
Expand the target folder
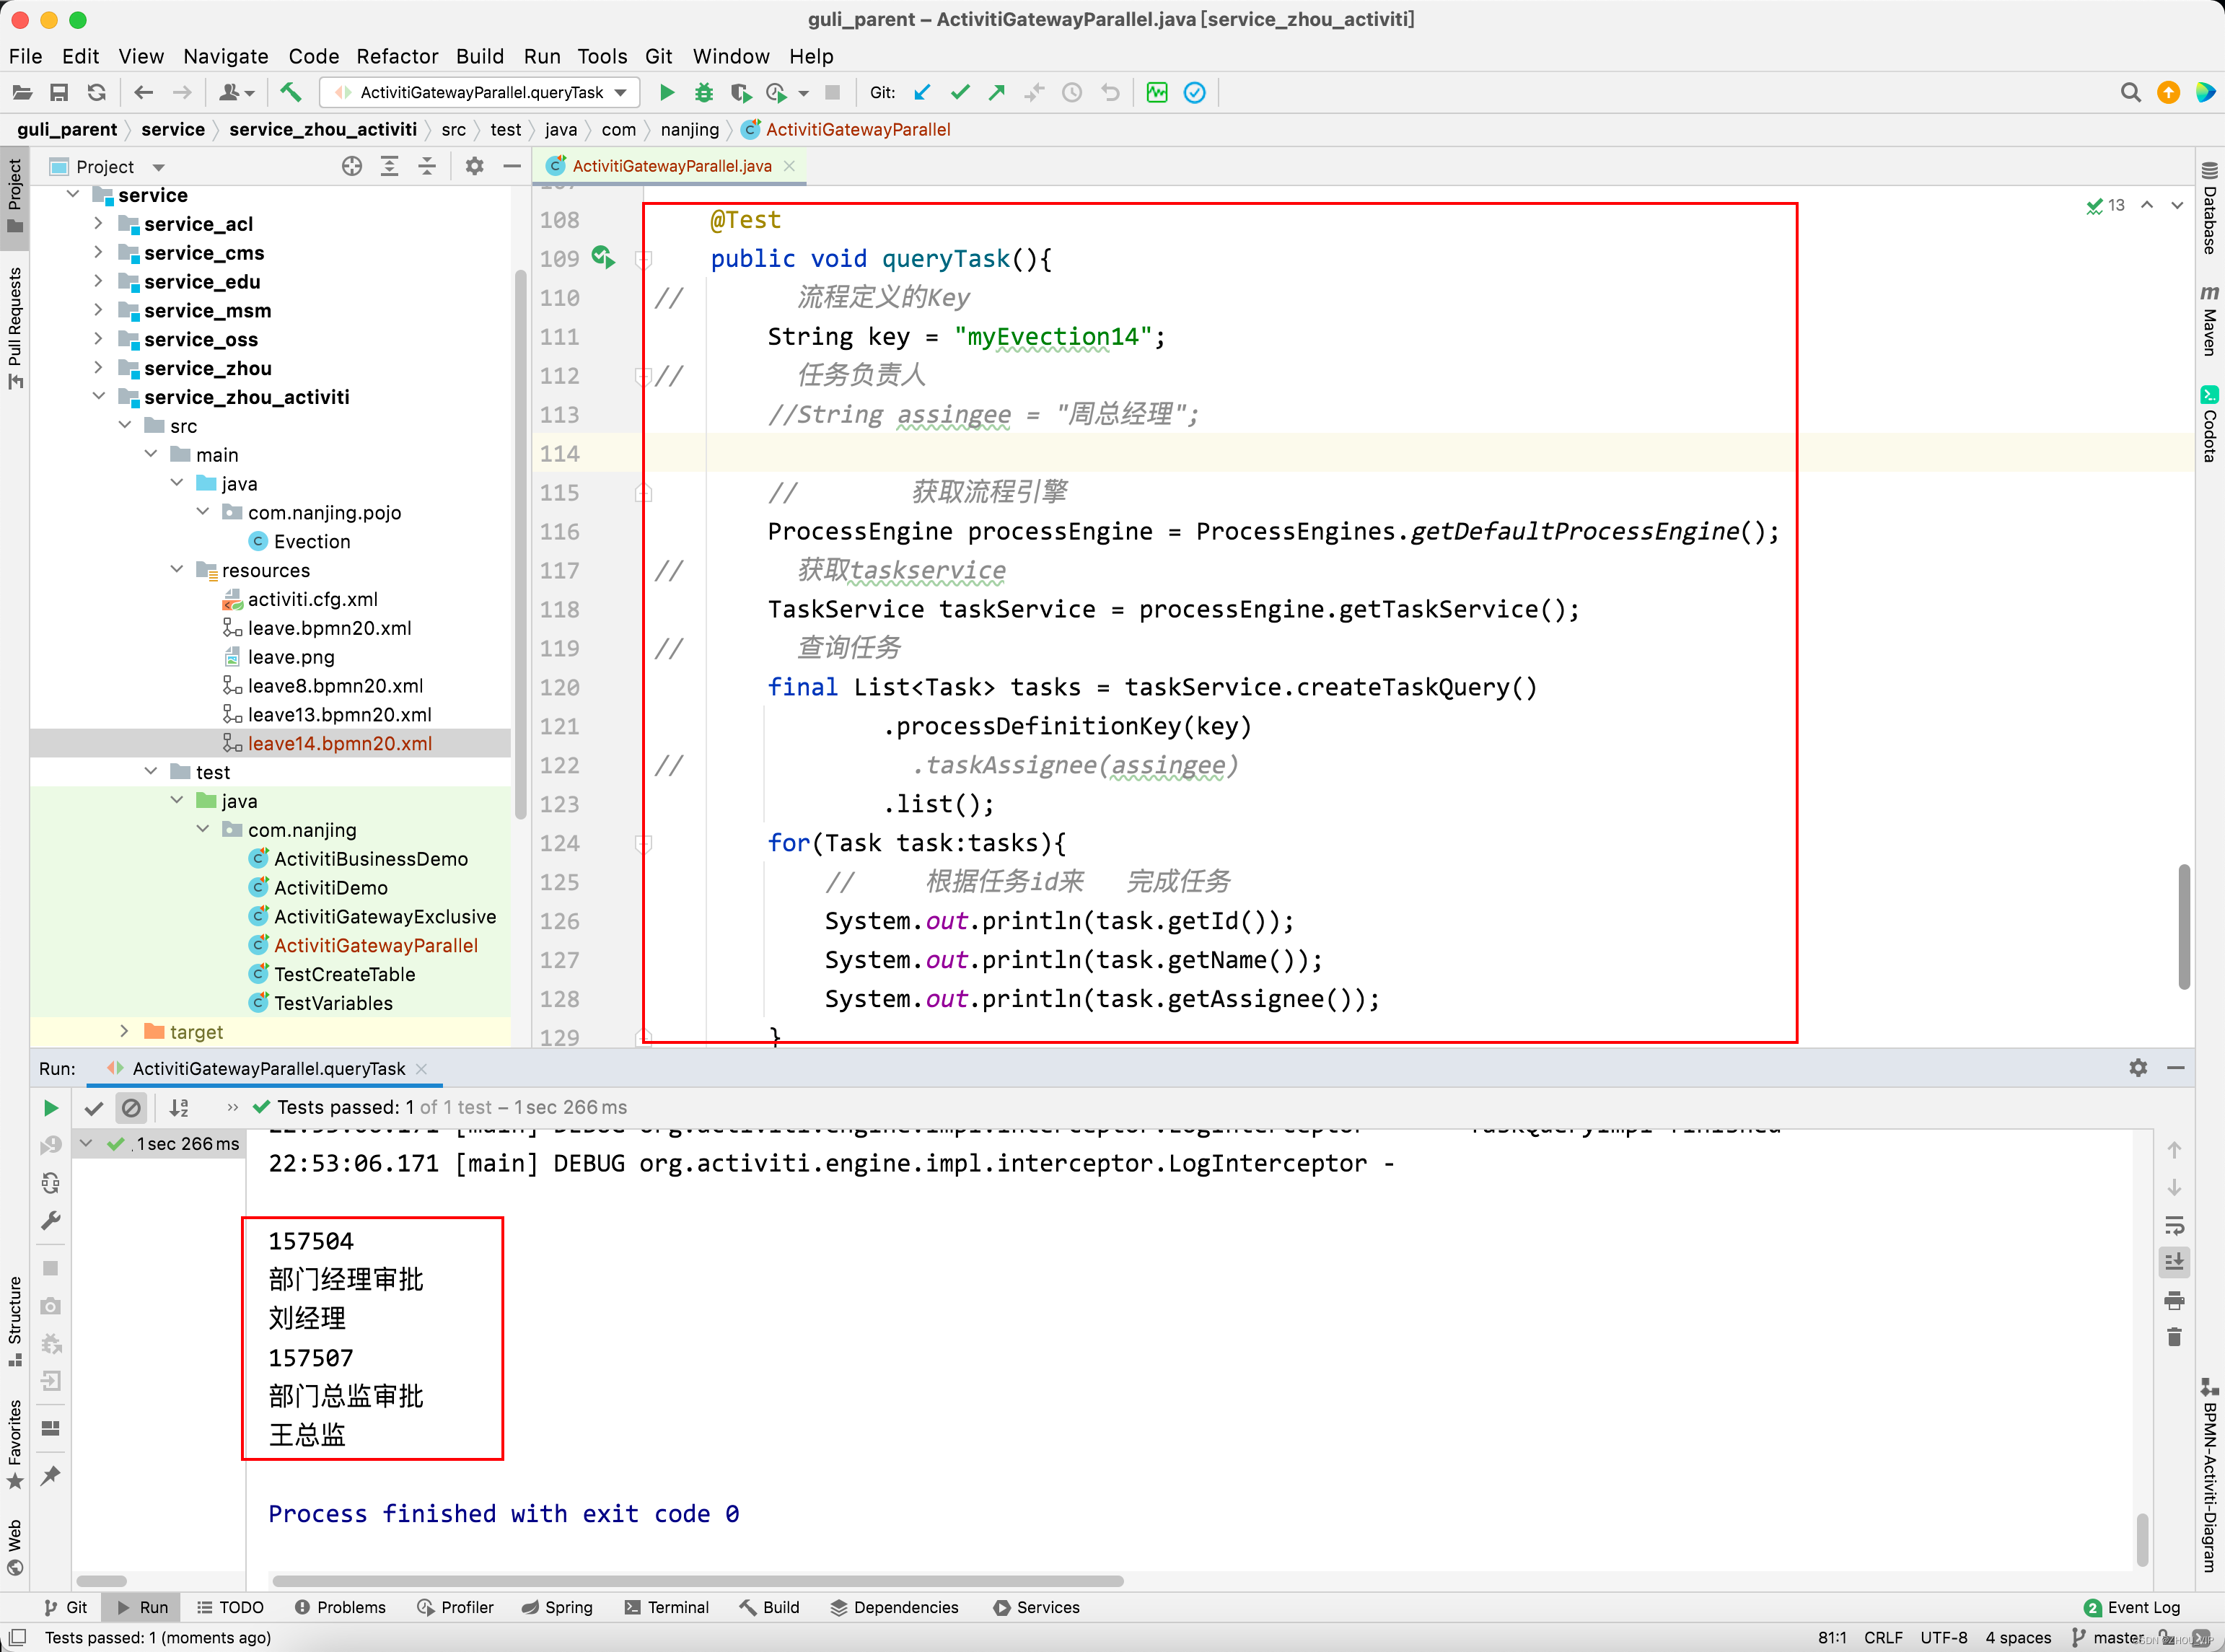click(x=124, y=1031)
